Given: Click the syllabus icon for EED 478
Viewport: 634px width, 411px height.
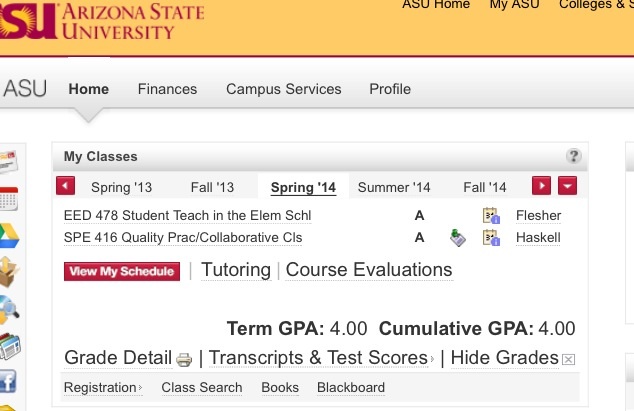Looking at the screenshot, I should pyautogui.click(x=491, y=215).
